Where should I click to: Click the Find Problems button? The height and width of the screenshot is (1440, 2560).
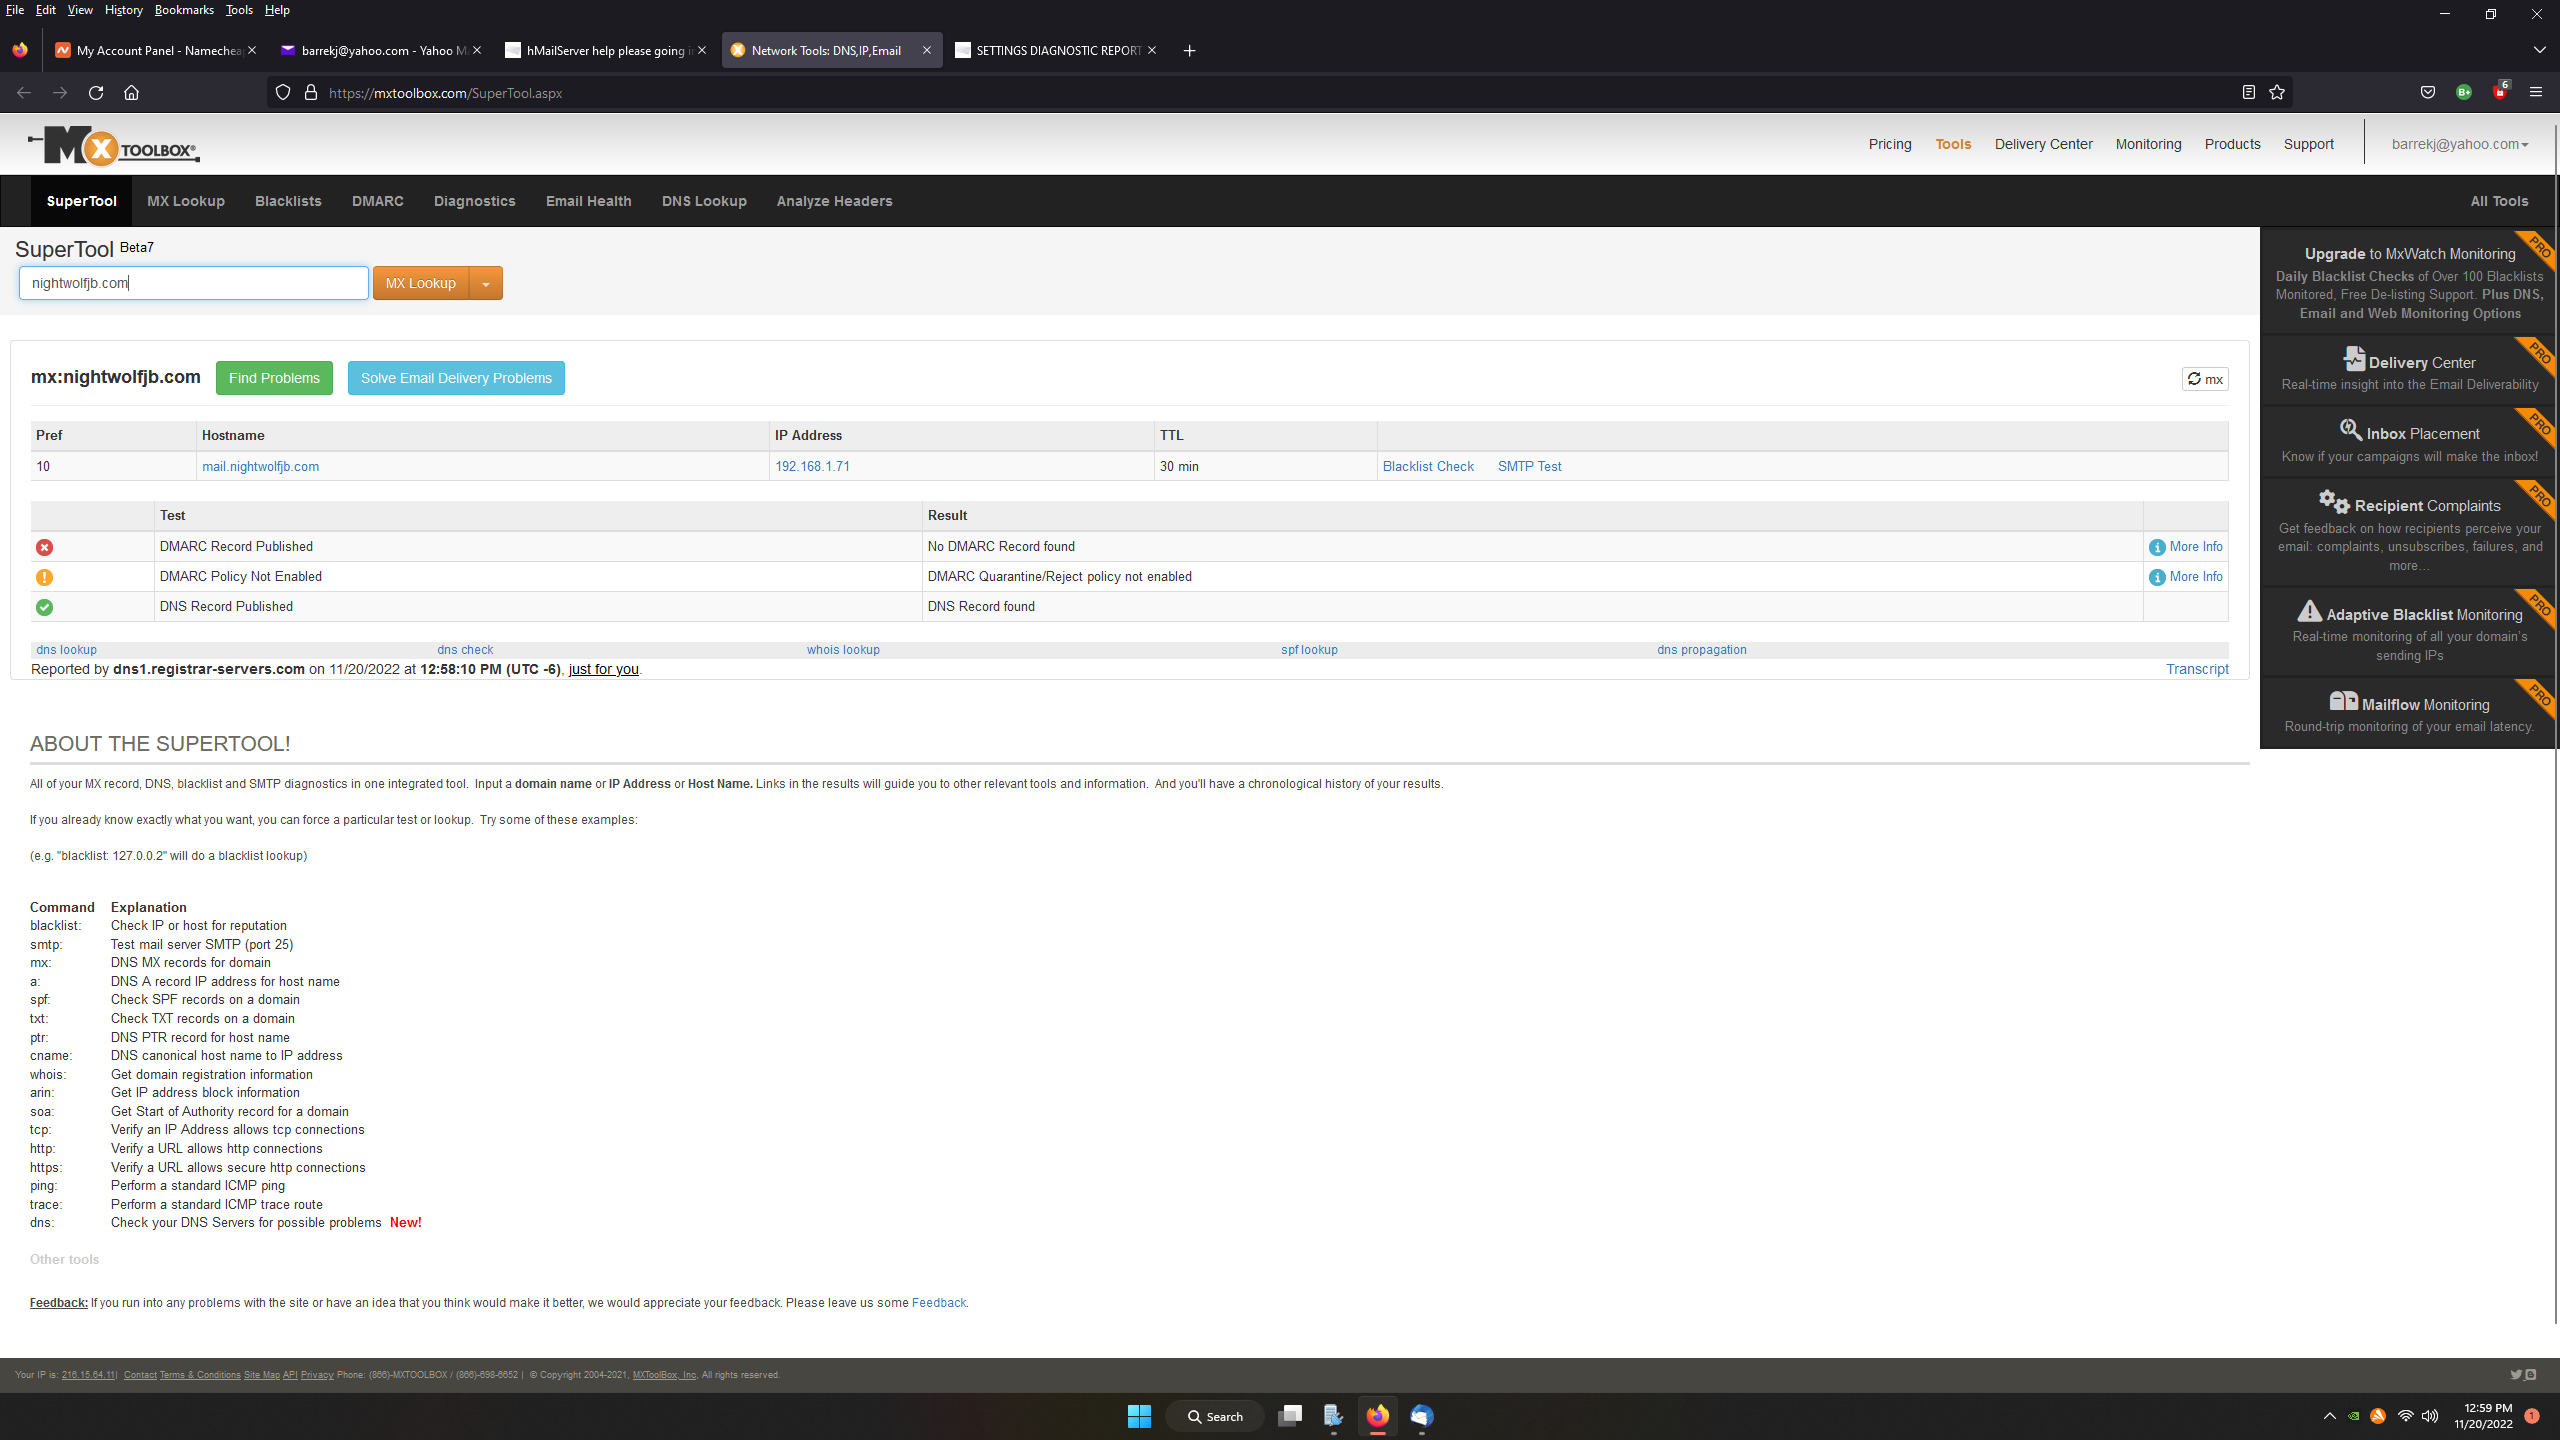[x=274, y=378]
